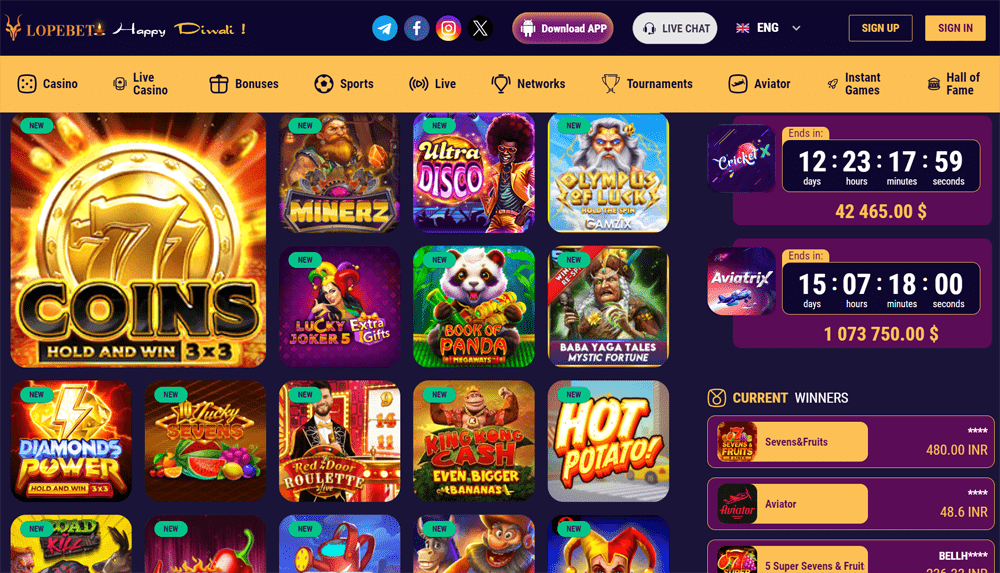The height and width of the screenshot is (573, 1000).
Task: Open the Telegram social icon
Action: tap(385, 29)
